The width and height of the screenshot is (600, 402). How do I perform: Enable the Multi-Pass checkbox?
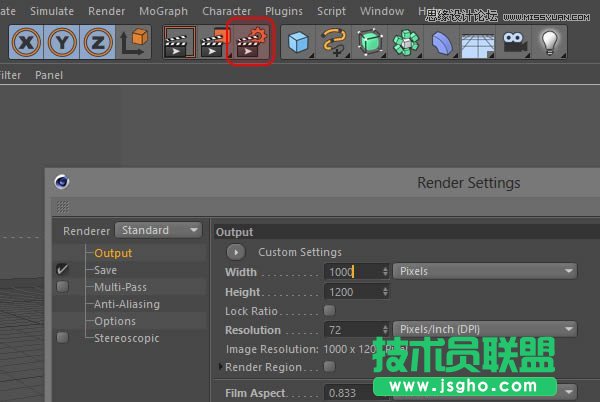[x=63, y=287]
